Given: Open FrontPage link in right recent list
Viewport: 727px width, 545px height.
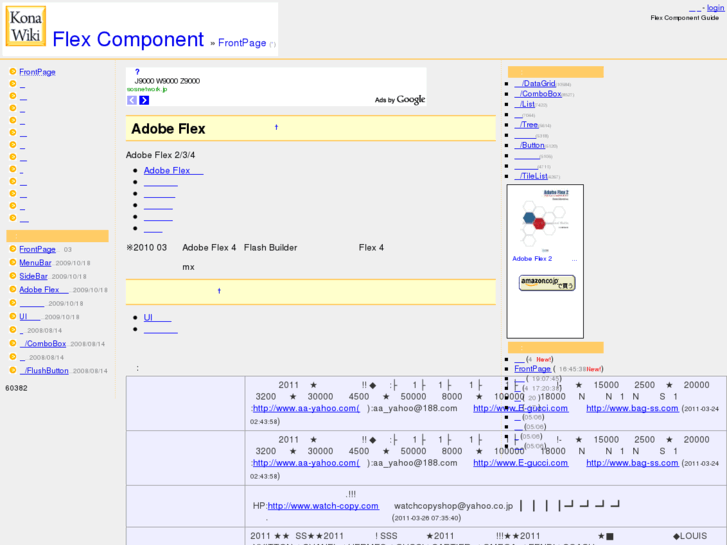Looking at the screenshot, I should click(x=532, y=369).
